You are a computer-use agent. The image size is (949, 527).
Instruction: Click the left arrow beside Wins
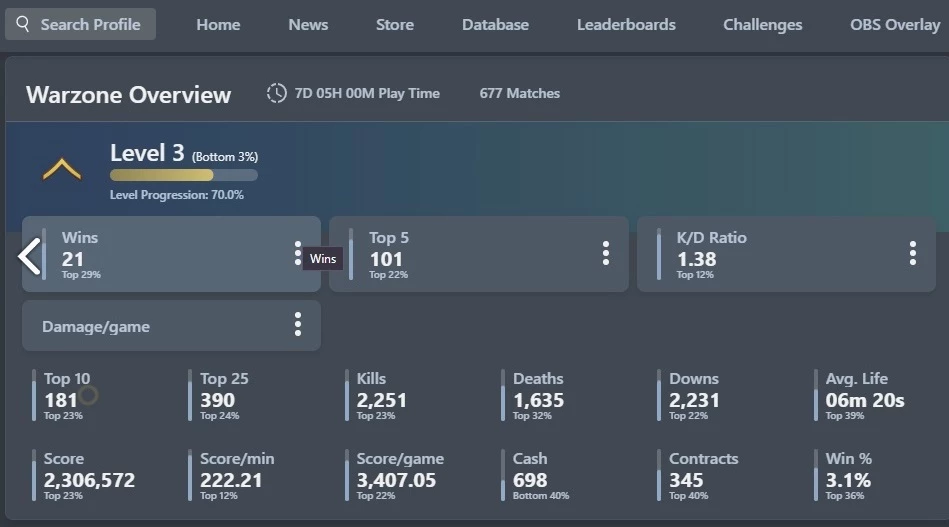tap(29, 256)
